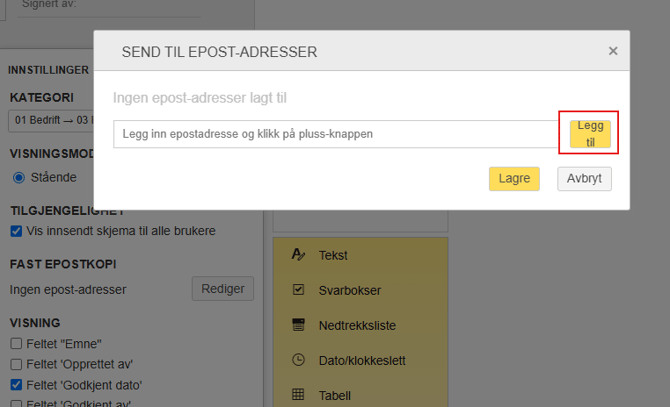Choose the Nedtrekksliste element icon
Screen dimensions: 670x407
click(x=298, y=325)
